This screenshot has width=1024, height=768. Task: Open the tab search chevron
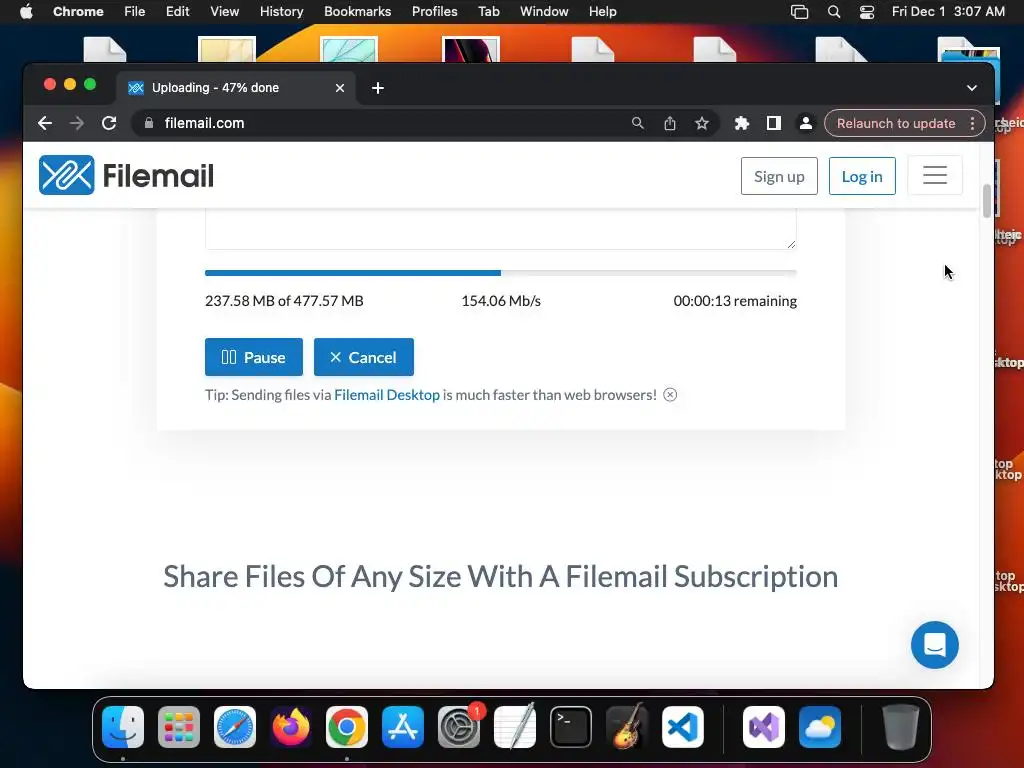[x=972, y=88]
